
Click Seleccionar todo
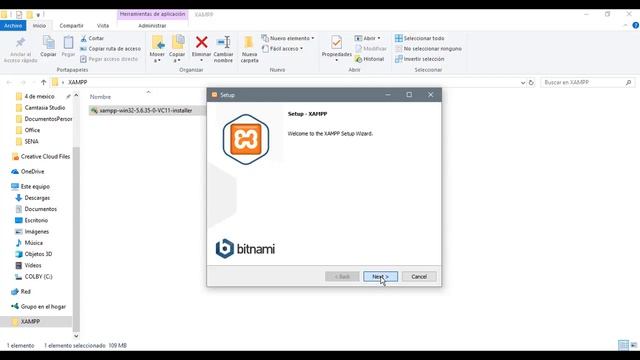[x=420, y=38]
